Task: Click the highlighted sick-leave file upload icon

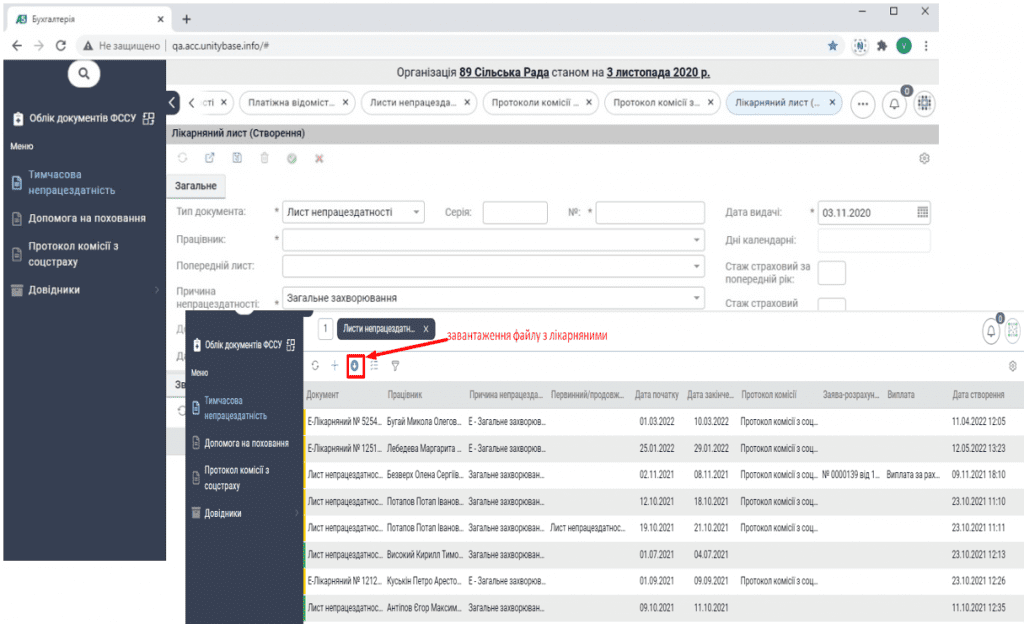Action: [x=355, y=366]
